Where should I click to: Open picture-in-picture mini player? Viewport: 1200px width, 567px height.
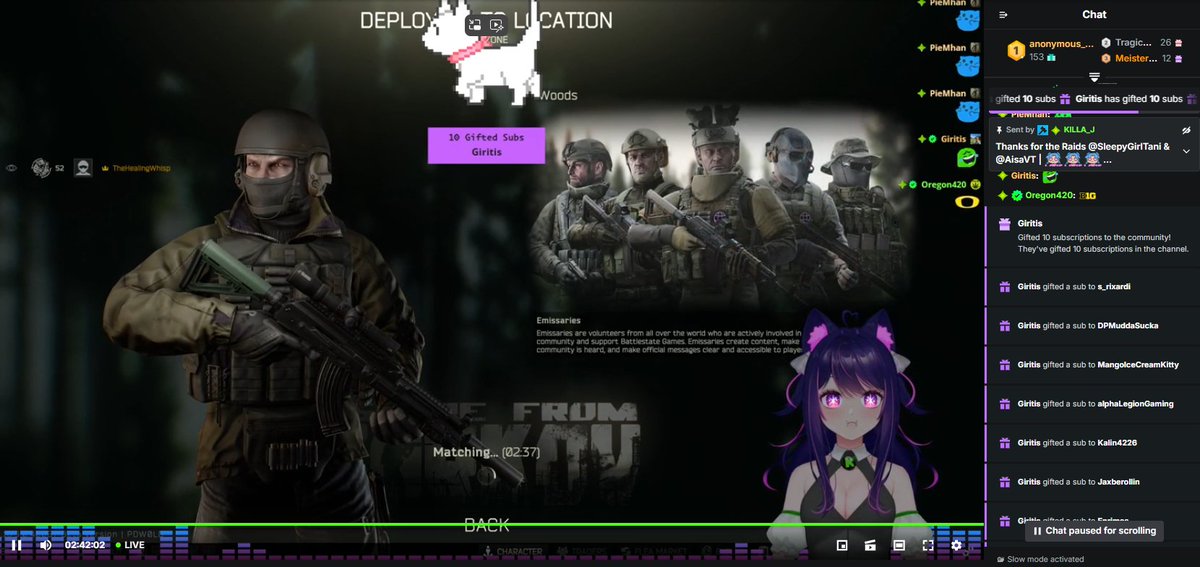(x=842, y=545)
